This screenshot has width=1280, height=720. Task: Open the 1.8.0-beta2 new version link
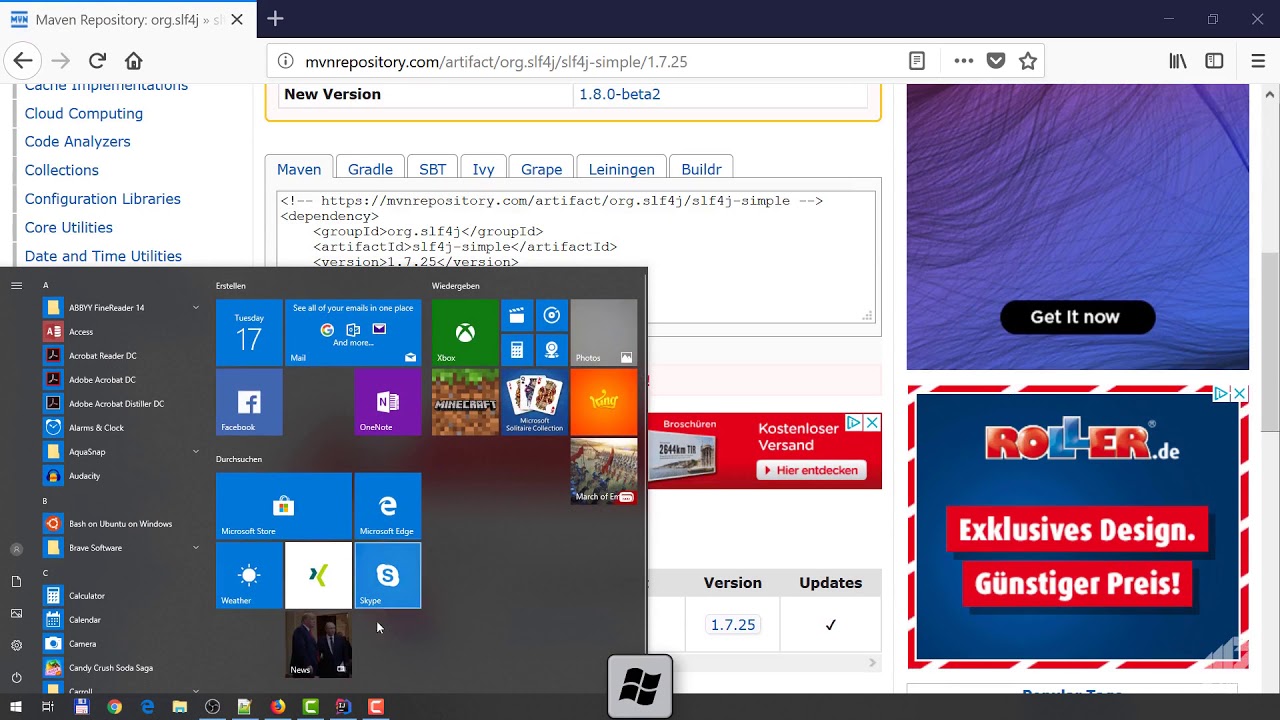620,94
